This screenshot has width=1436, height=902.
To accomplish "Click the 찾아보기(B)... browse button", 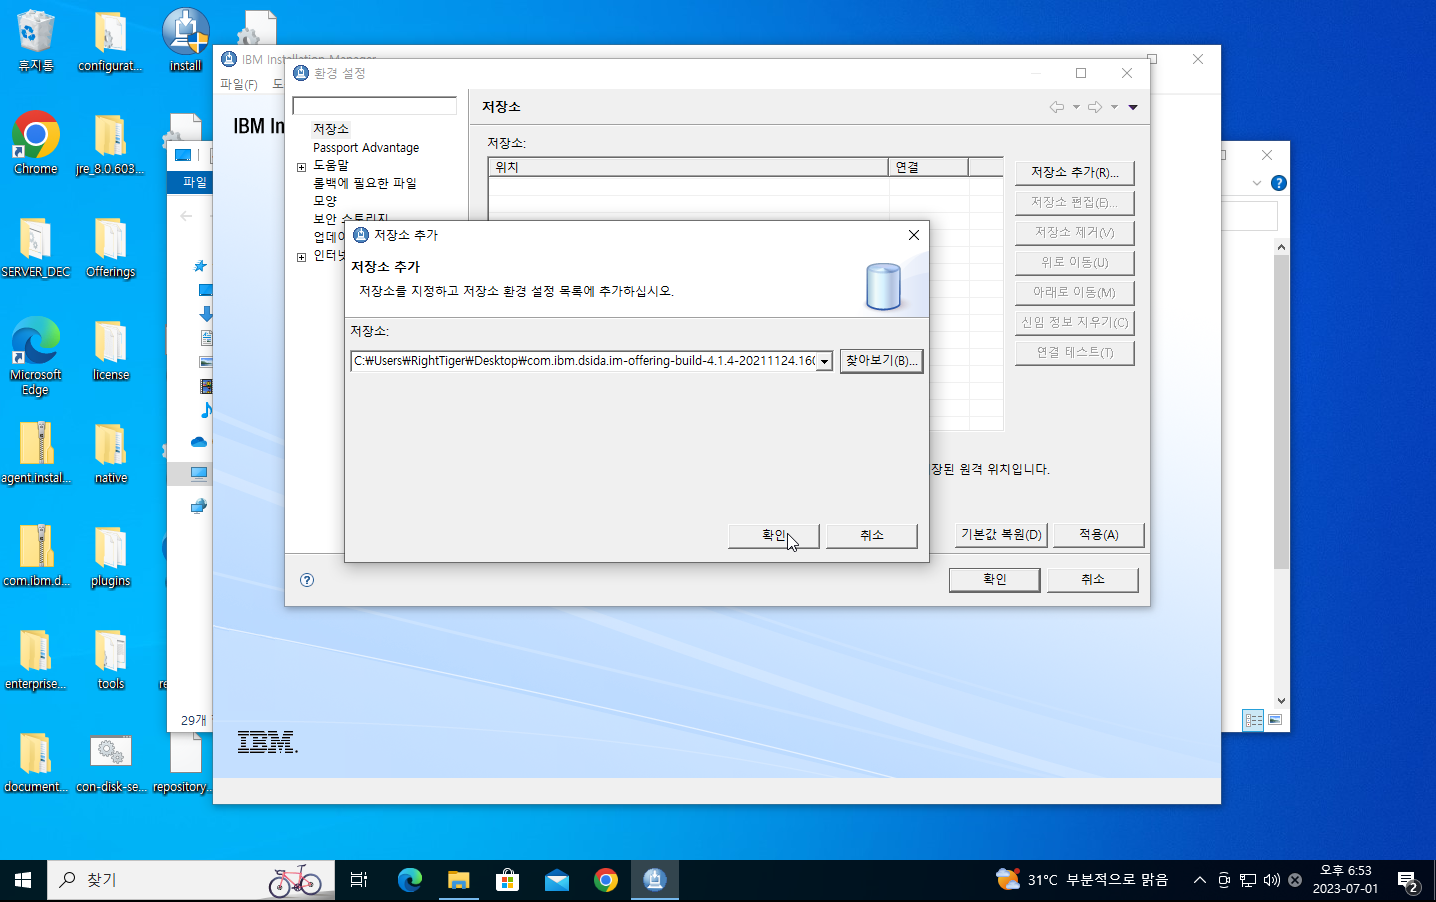I will (881, 361).
